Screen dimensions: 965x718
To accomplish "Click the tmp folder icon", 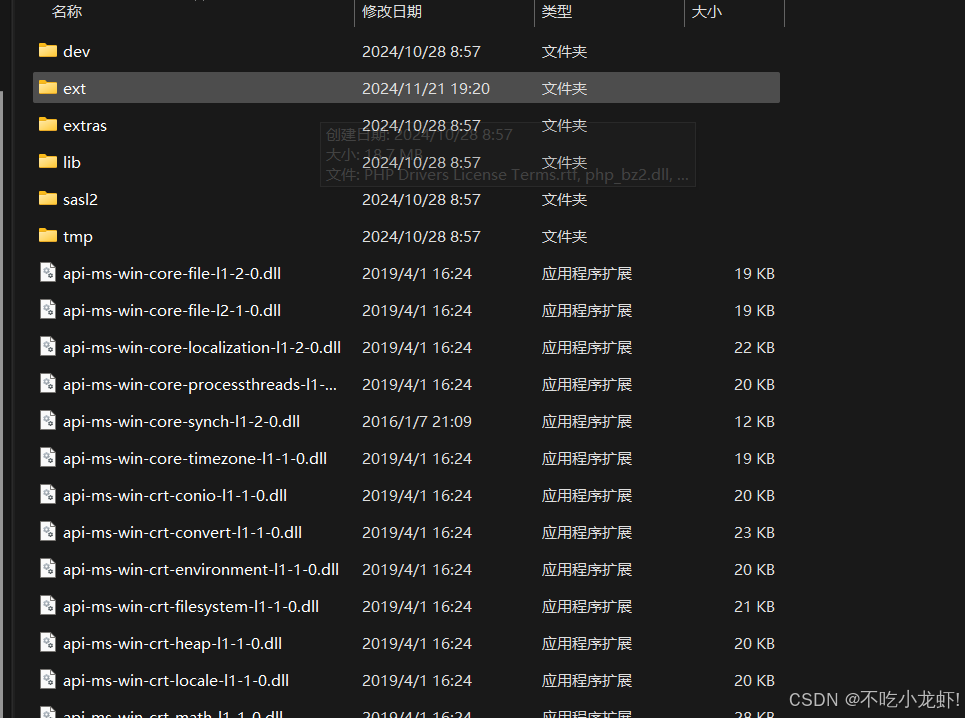I will coord(47,236).
